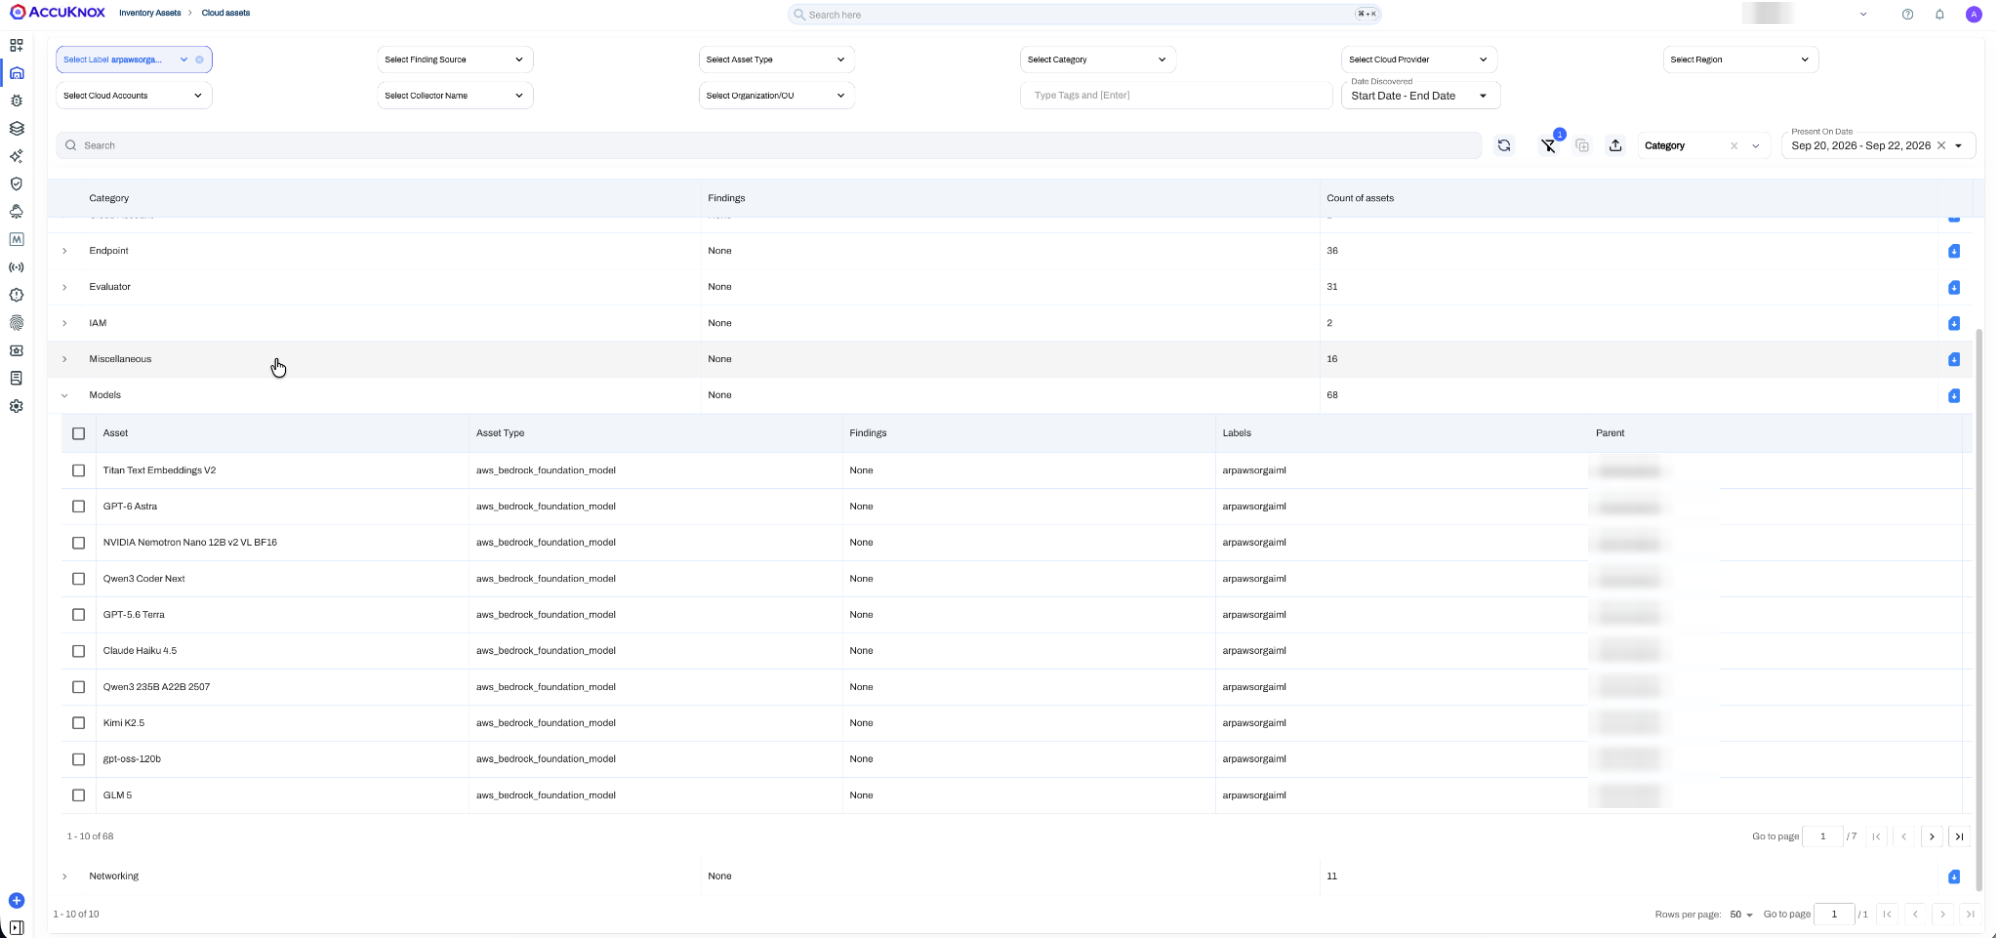Open the Select Finding Source dropdown

click(455, 59)
